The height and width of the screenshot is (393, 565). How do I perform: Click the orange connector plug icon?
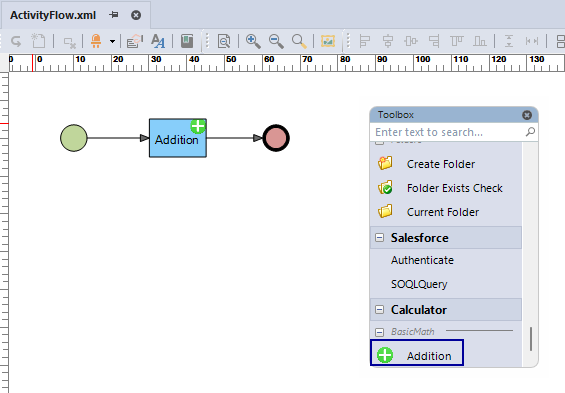96,41
